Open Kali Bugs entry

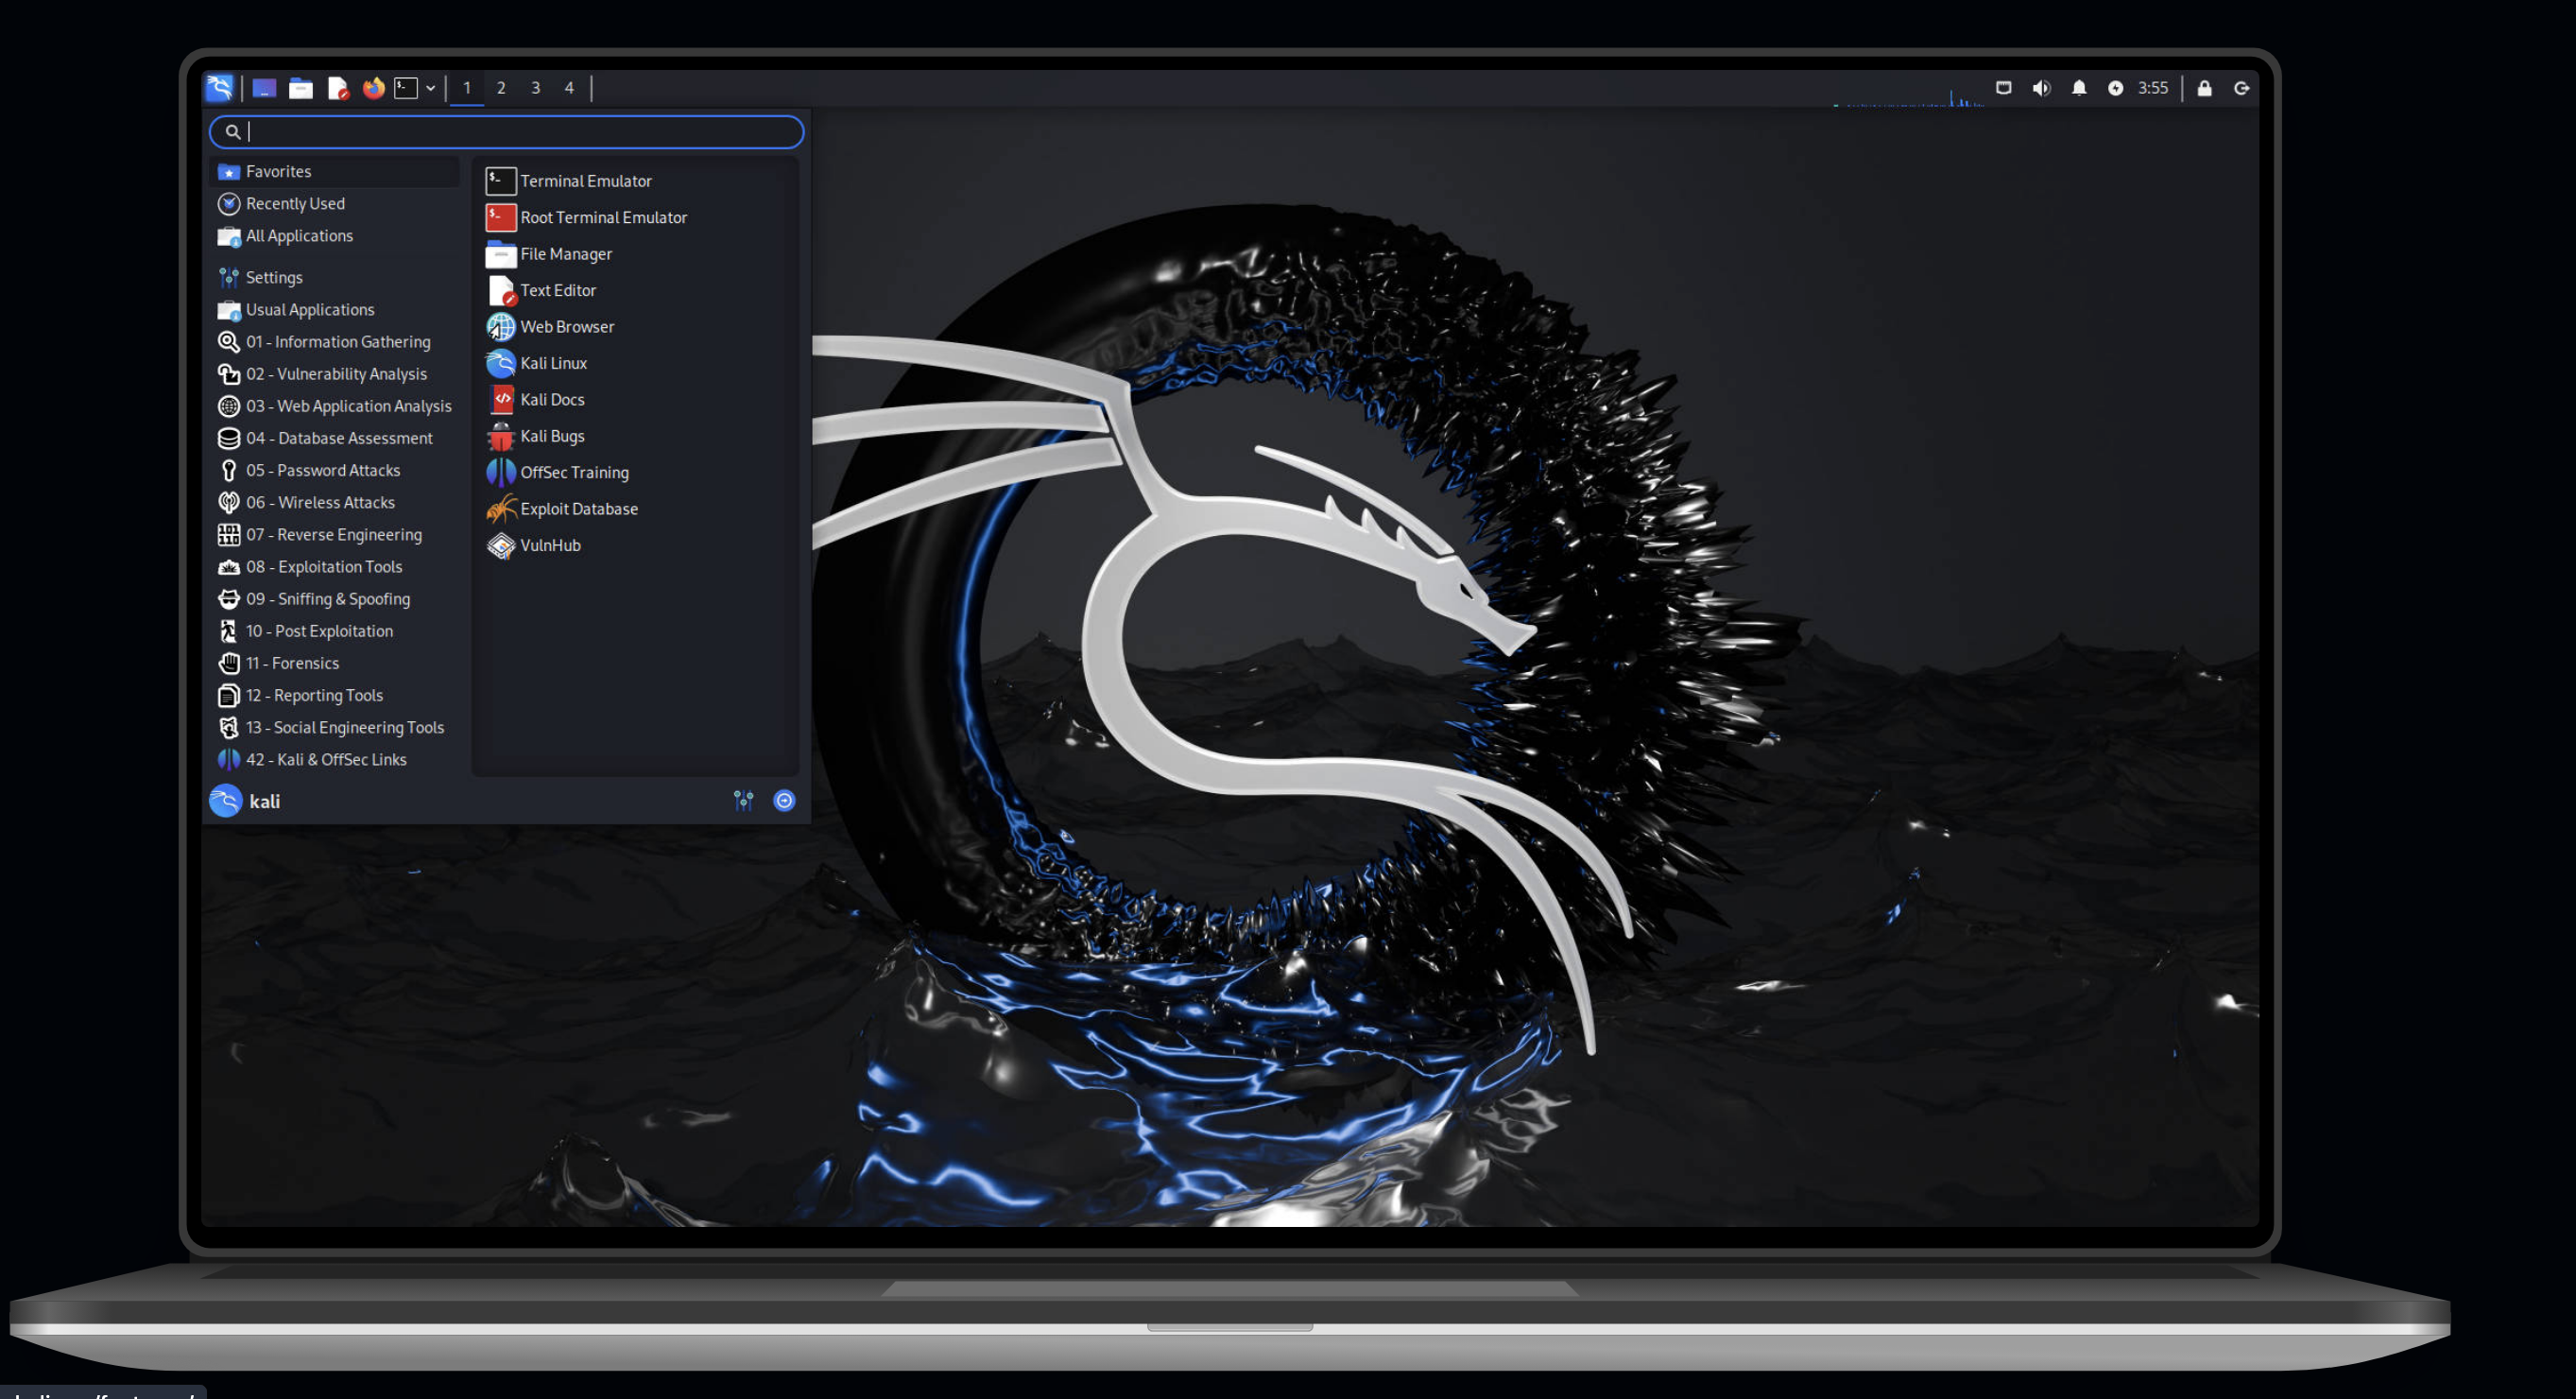(636, 436)
